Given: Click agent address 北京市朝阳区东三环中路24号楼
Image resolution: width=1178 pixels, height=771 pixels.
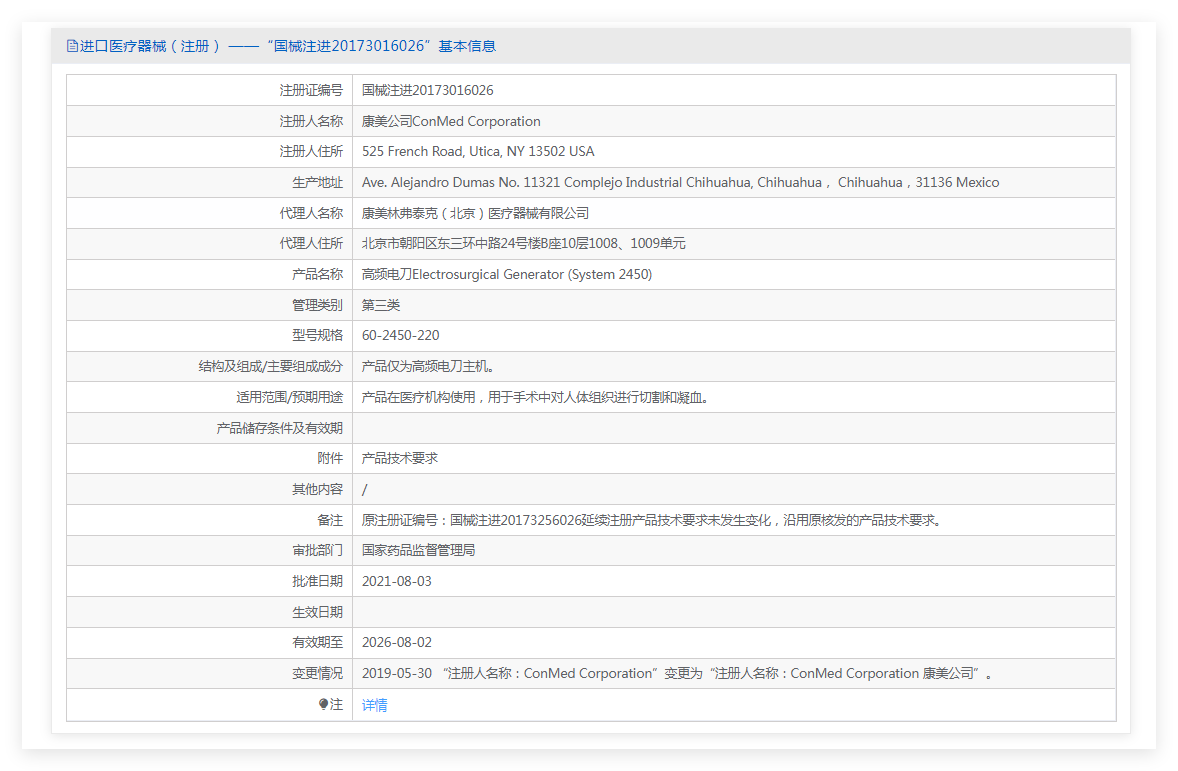Looking at the screenshot, I should point(523,243).
